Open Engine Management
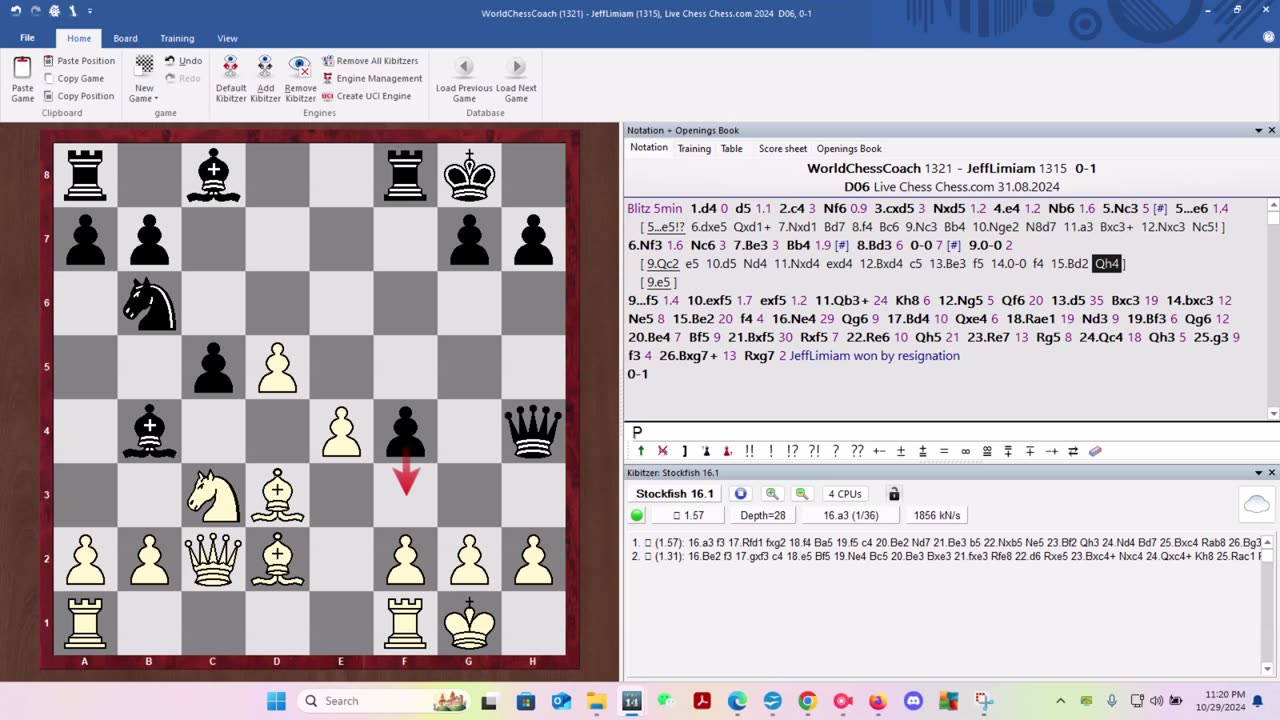1280x720 pixels. (x=372, y=78)
